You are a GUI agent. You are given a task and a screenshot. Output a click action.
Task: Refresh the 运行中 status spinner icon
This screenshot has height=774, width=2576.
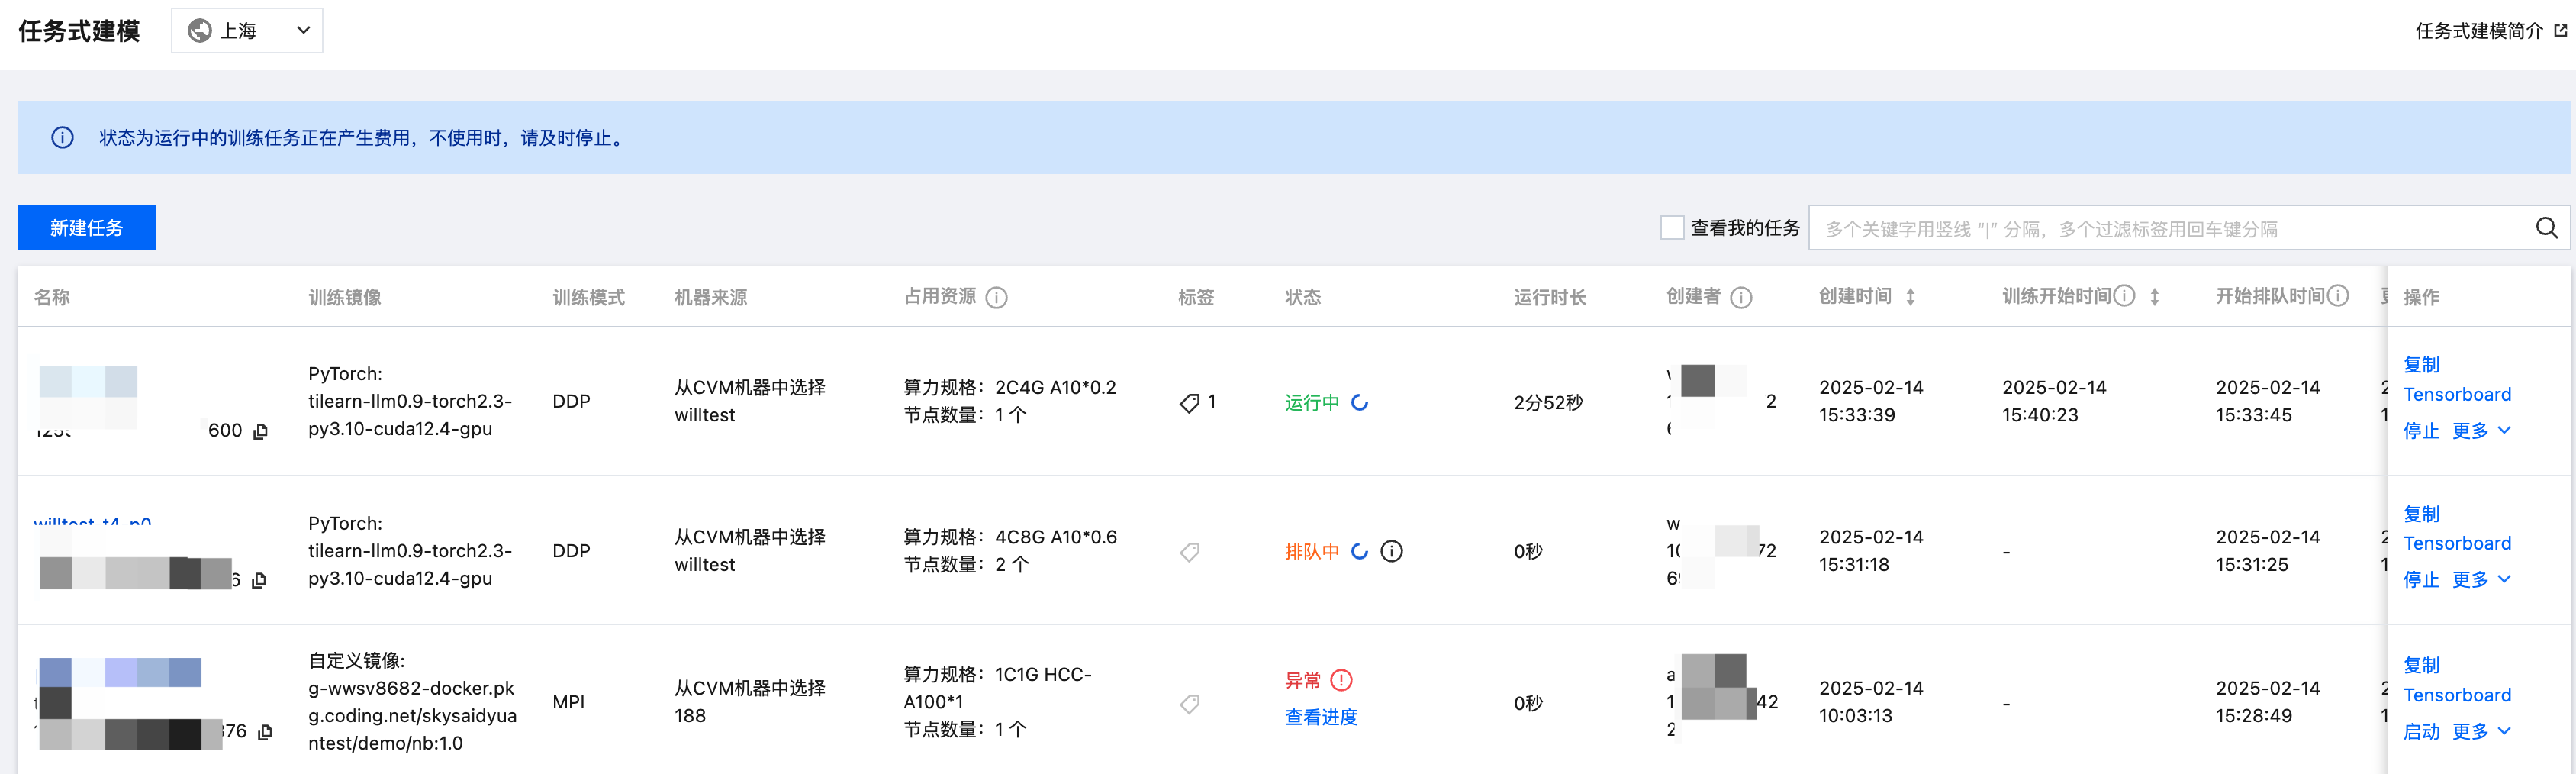pos(1360,402)
